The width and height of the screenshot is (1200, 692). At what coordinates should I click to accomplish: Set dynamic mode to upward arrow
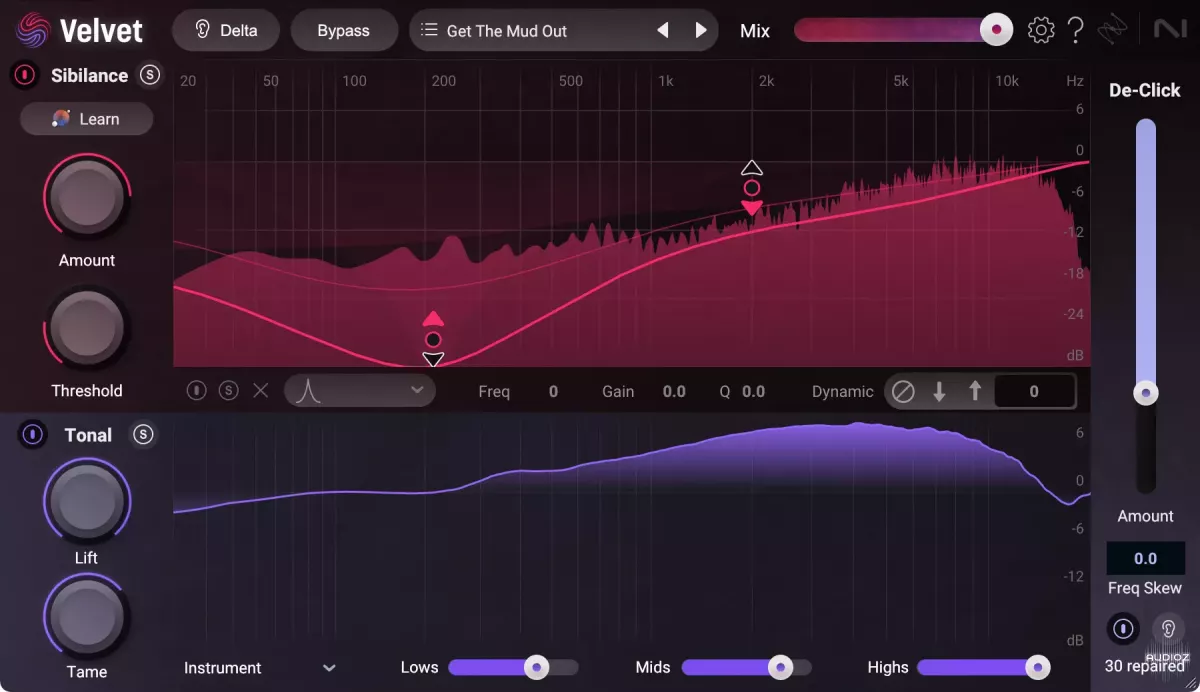point(975,392)
